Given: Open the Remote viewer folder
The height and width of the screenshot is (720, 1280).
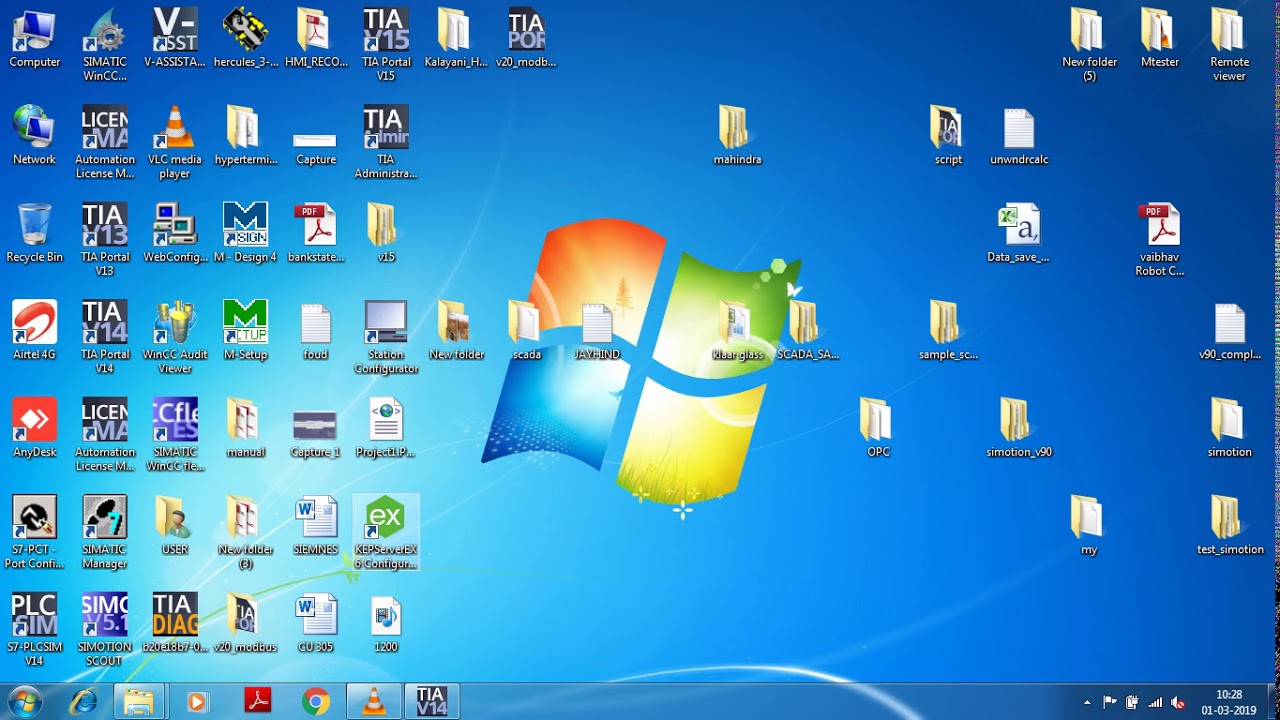Looking at the screenshot, I should (1229, 45).
